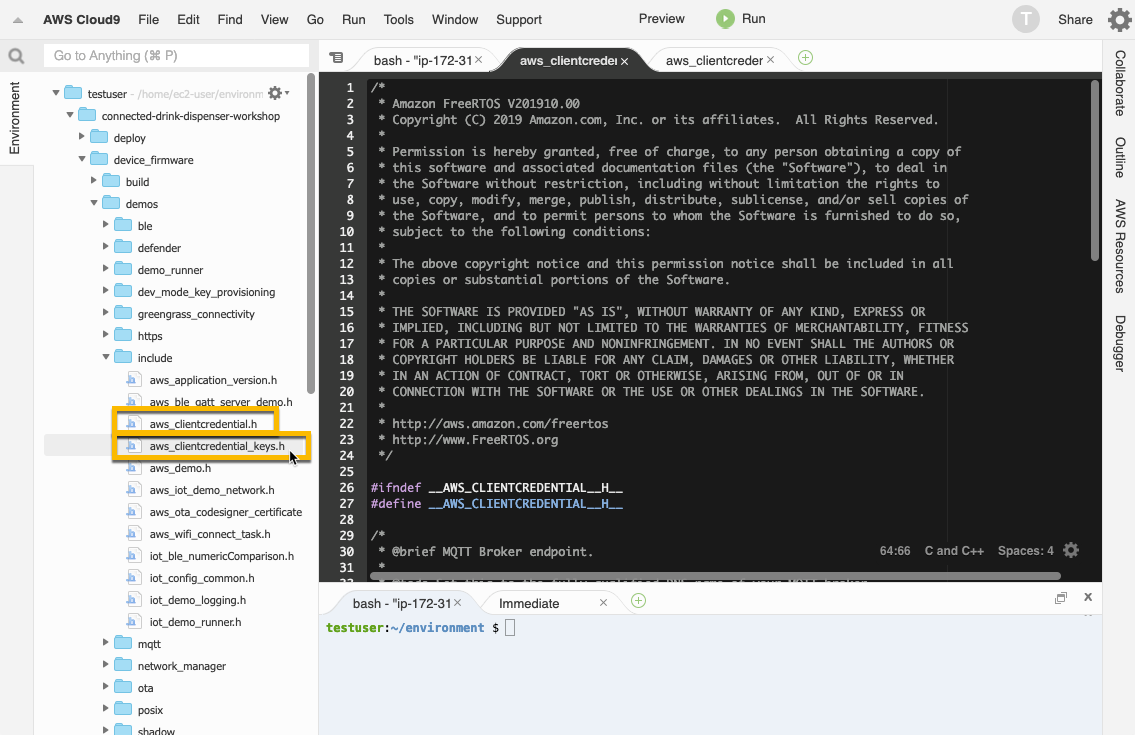Open the Window menu

click(x=455, y=20)
